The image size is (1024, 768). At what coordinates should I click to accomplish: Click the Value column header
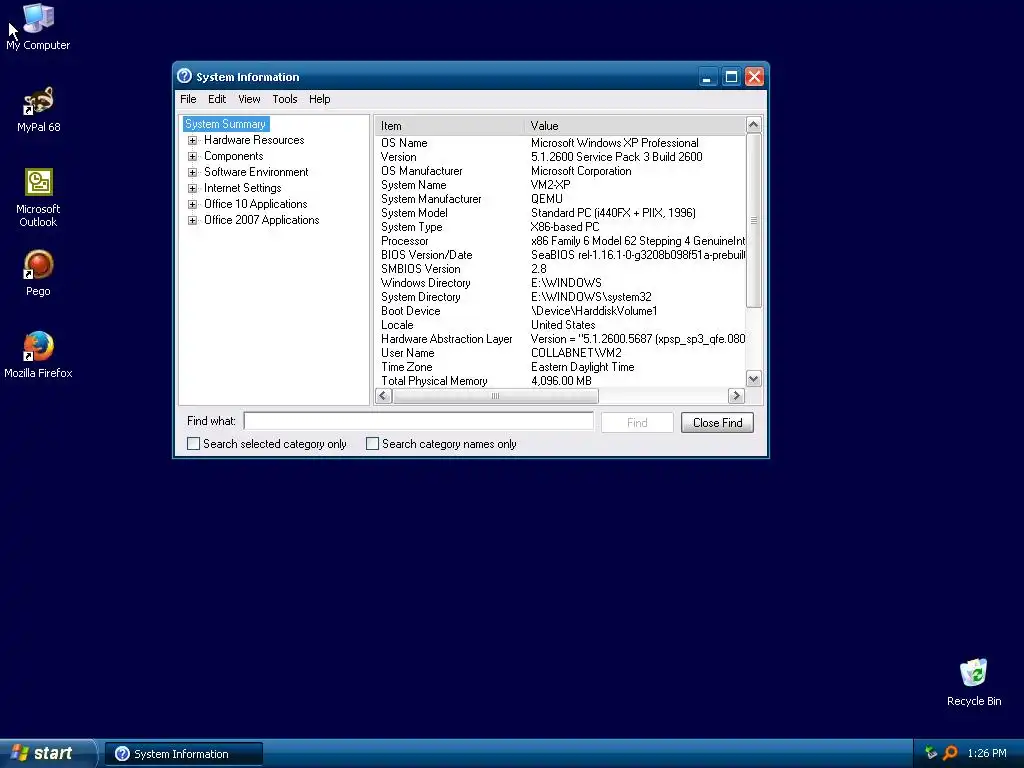tap(634, 125)
